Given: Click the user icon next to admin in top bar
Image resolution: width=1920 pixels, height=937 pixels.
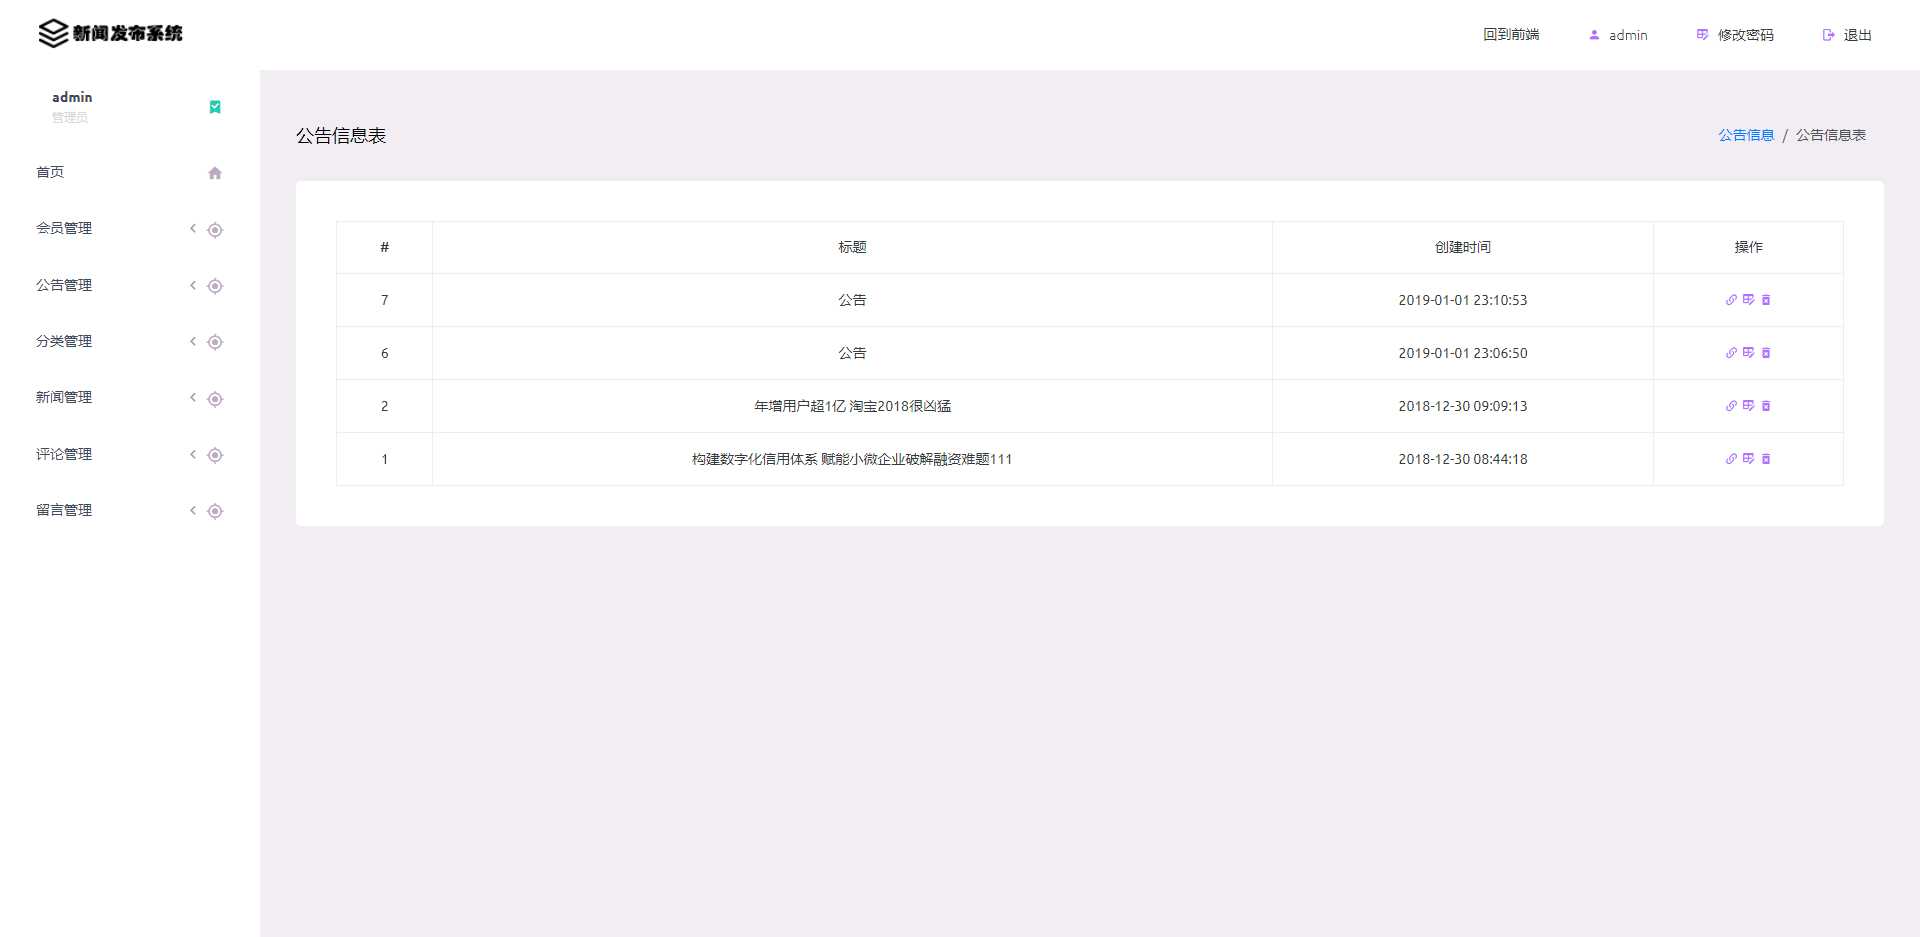Looking at the screenshot, I should [x=1593, y=34].
